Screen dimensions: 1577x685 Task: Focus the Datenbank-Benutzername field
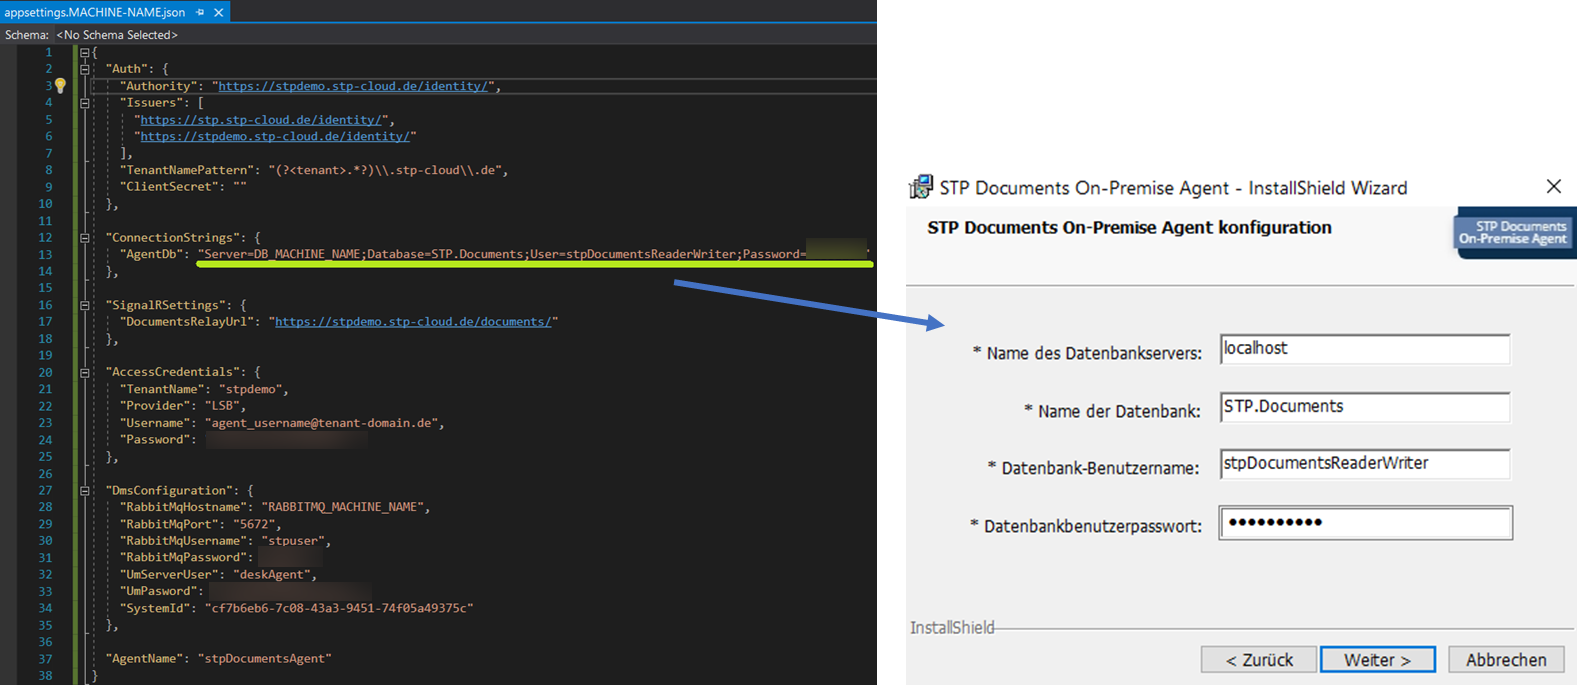[x=1365, y=464]
